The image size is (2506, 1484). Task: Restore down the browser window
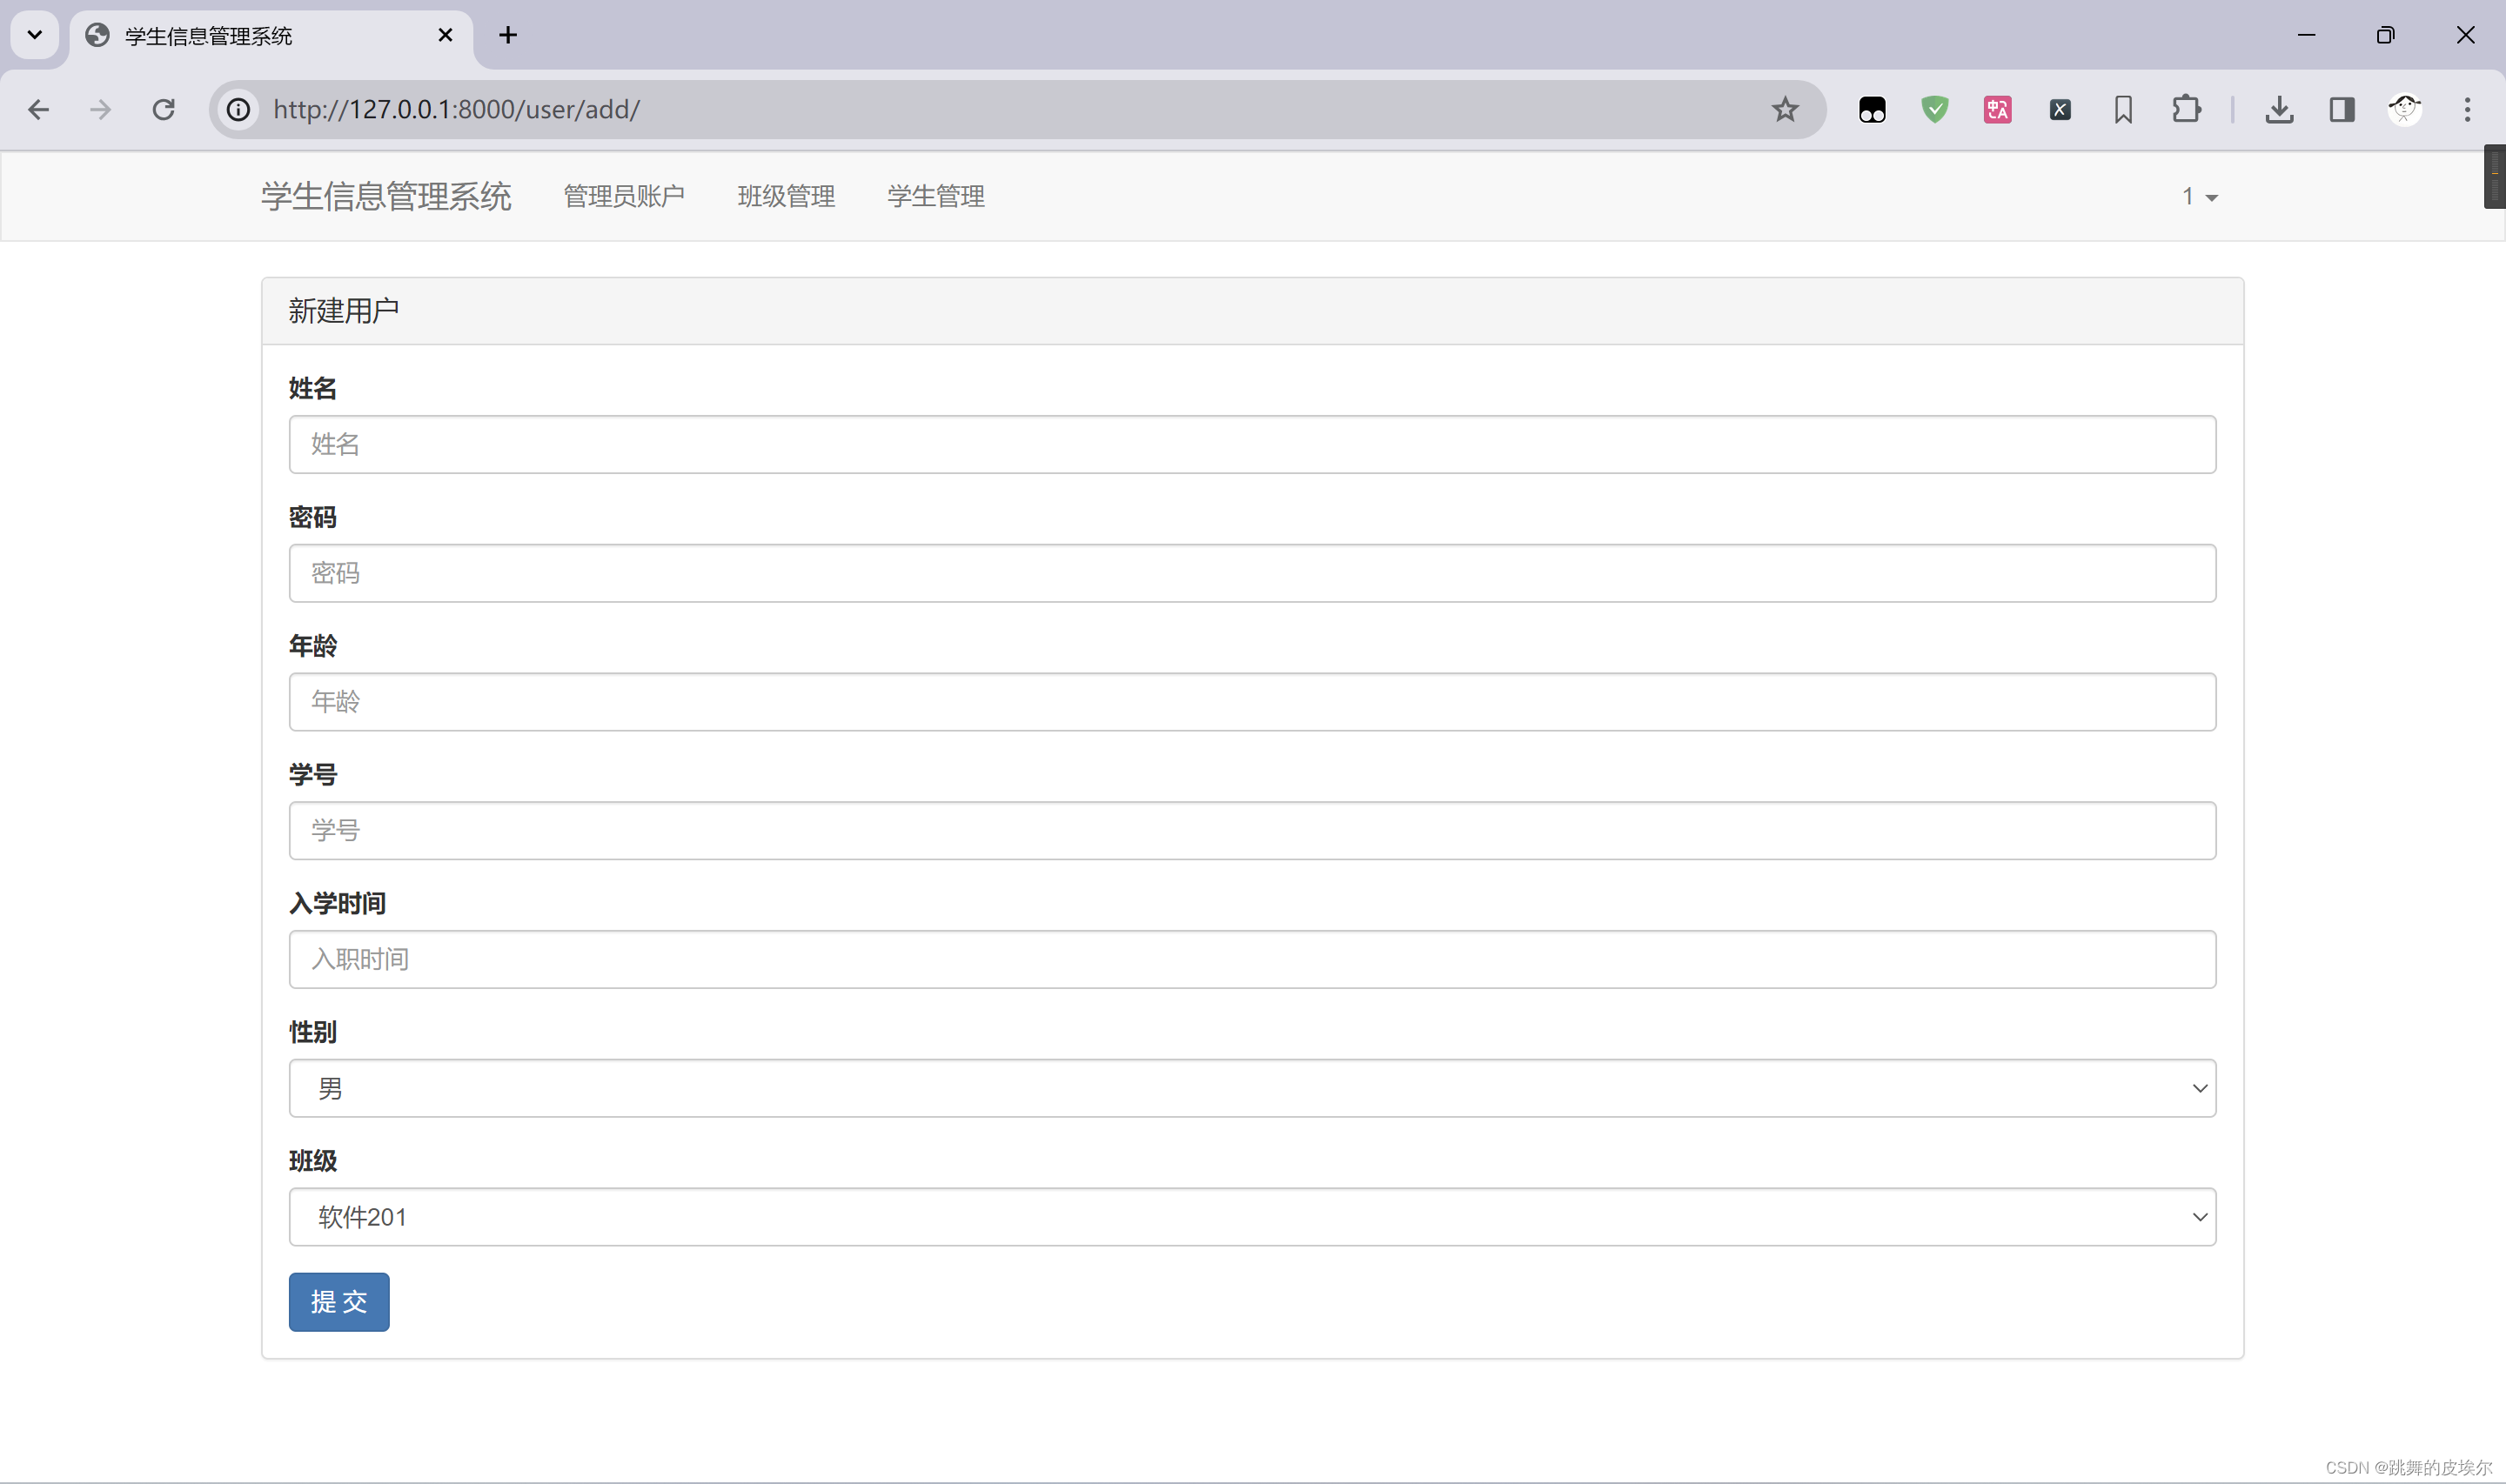pyautogui.click(x=2386, y=35)
